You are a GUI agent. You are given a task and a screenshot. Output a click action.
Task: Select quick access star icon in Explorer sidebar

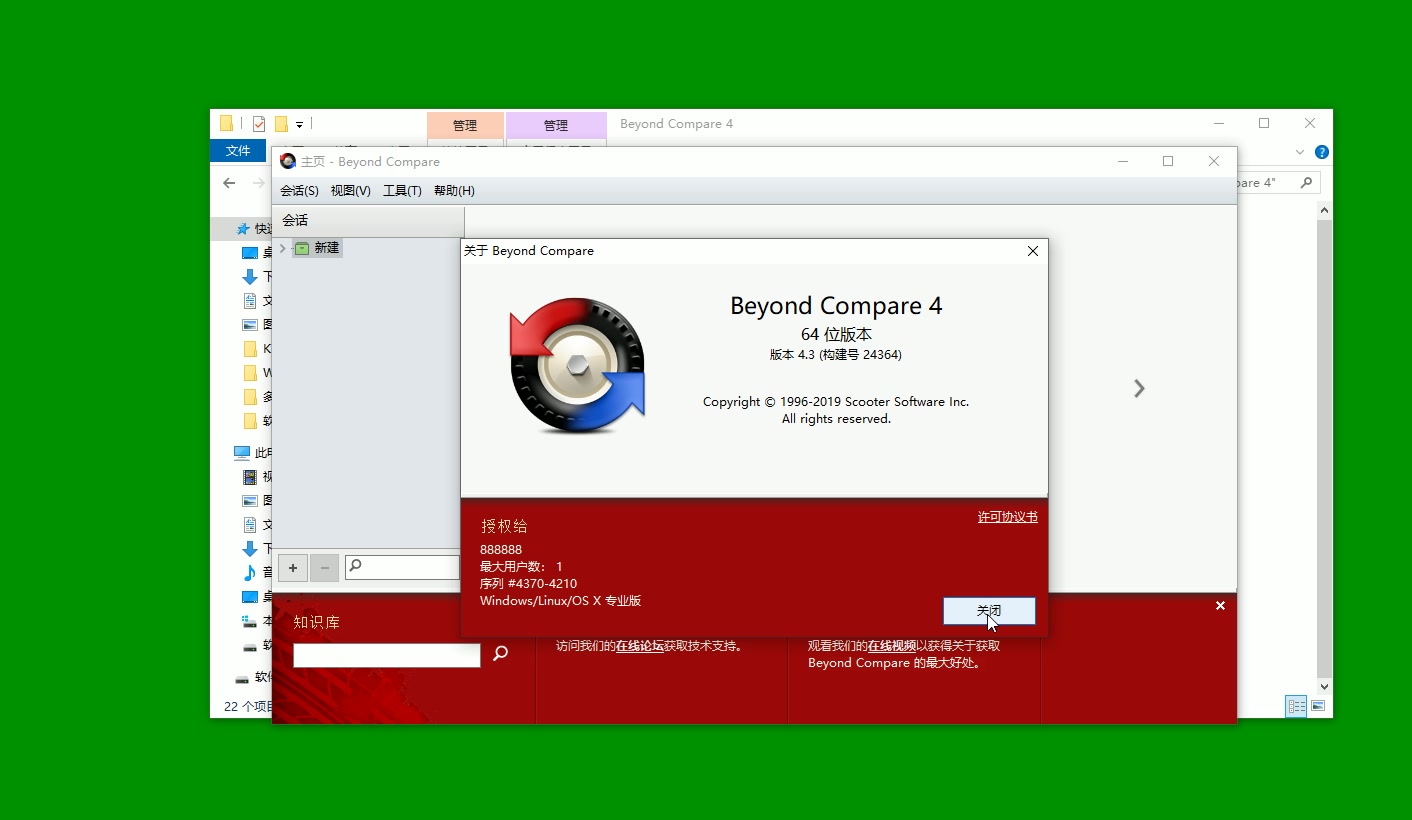(243, 229)
